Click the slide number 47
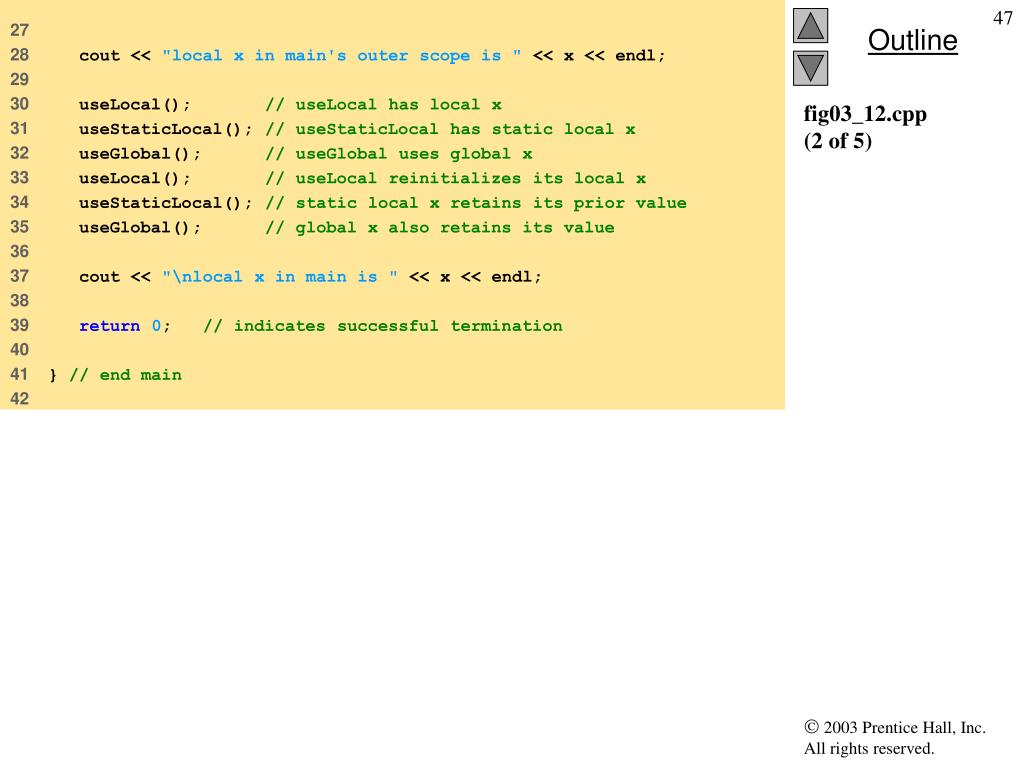1024x768 pixels. (1002, 18)
